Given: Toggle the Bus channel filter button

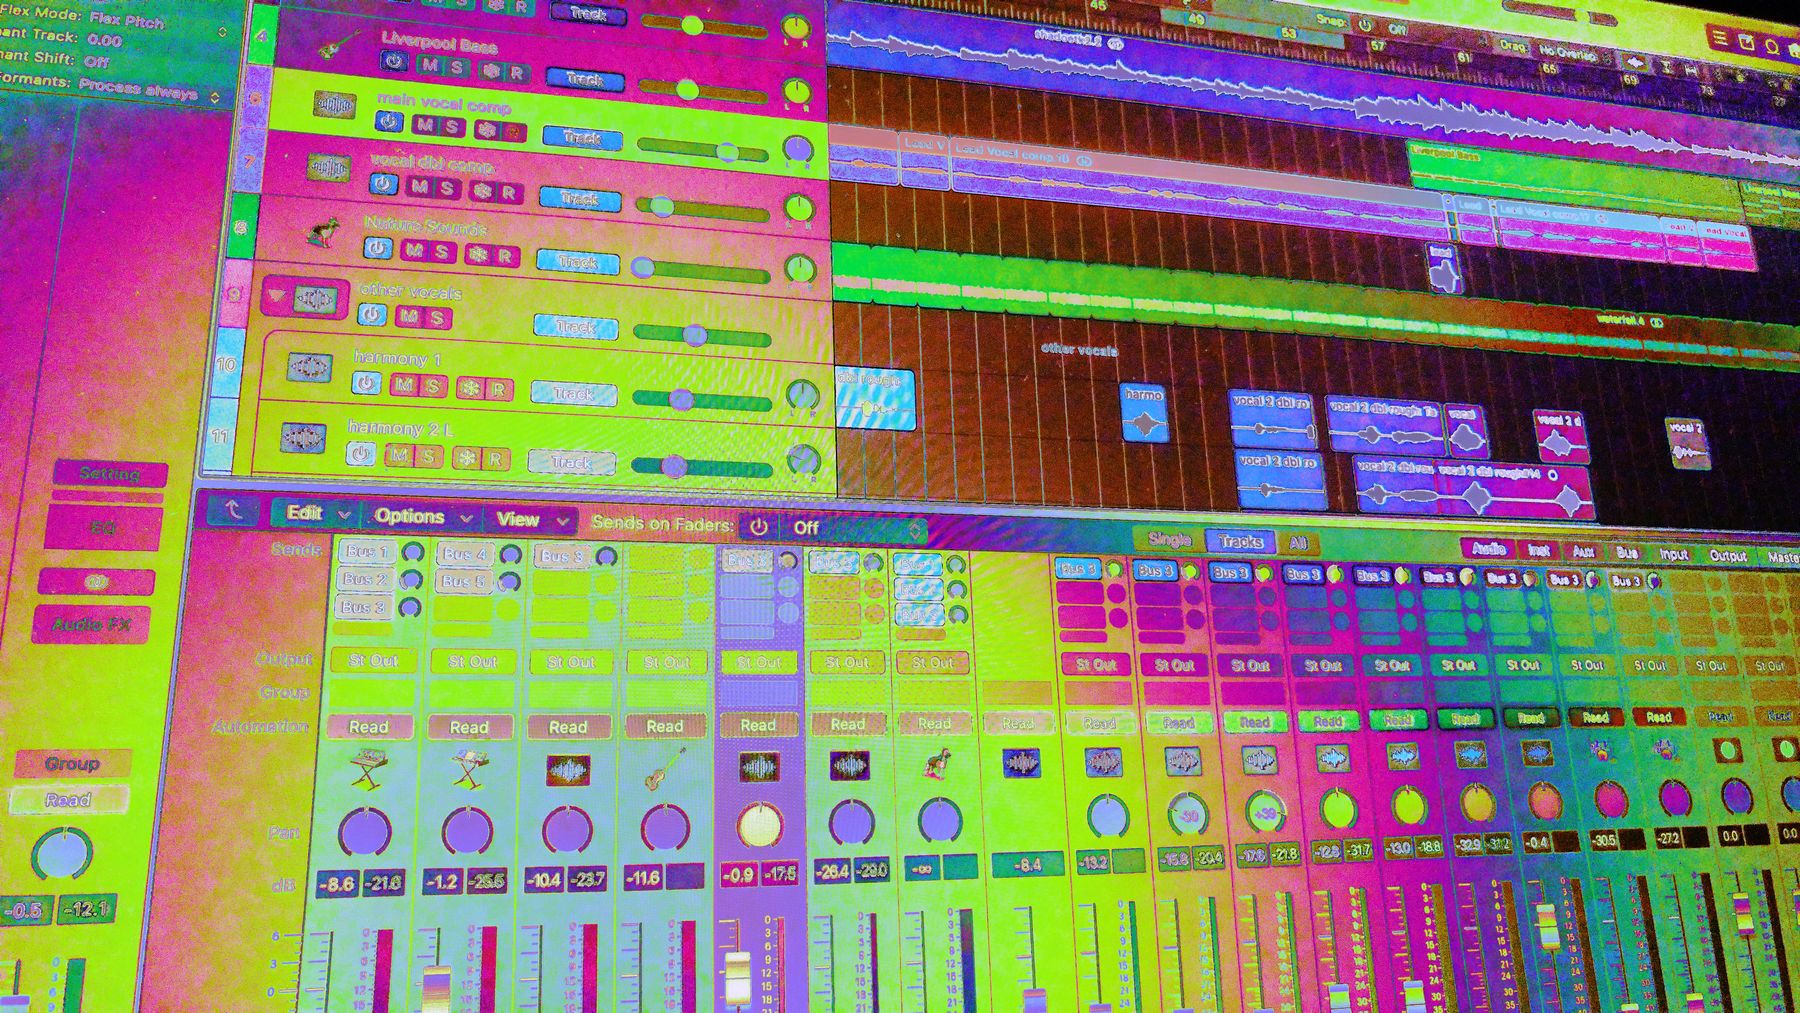Looking at the screenshot, I should click(1627, 552).
